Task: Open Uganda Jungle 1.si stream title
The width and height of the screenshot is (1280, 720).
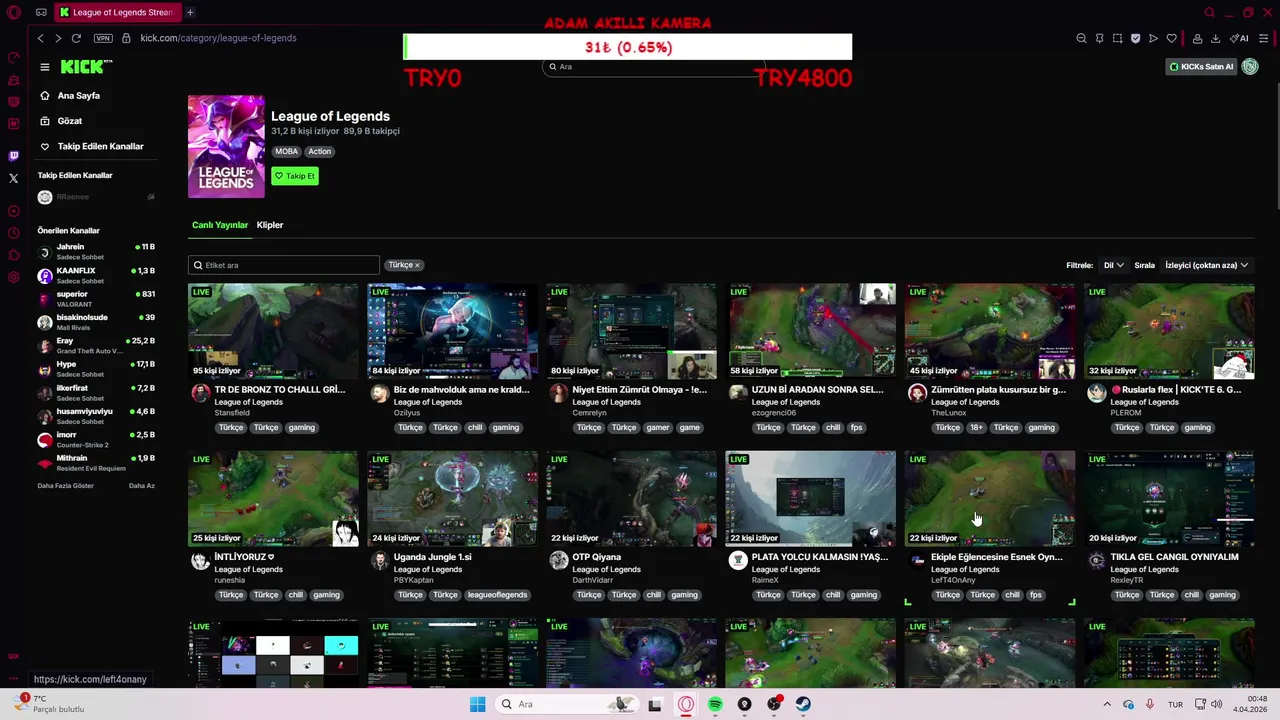Action: (x=432, y=557)
